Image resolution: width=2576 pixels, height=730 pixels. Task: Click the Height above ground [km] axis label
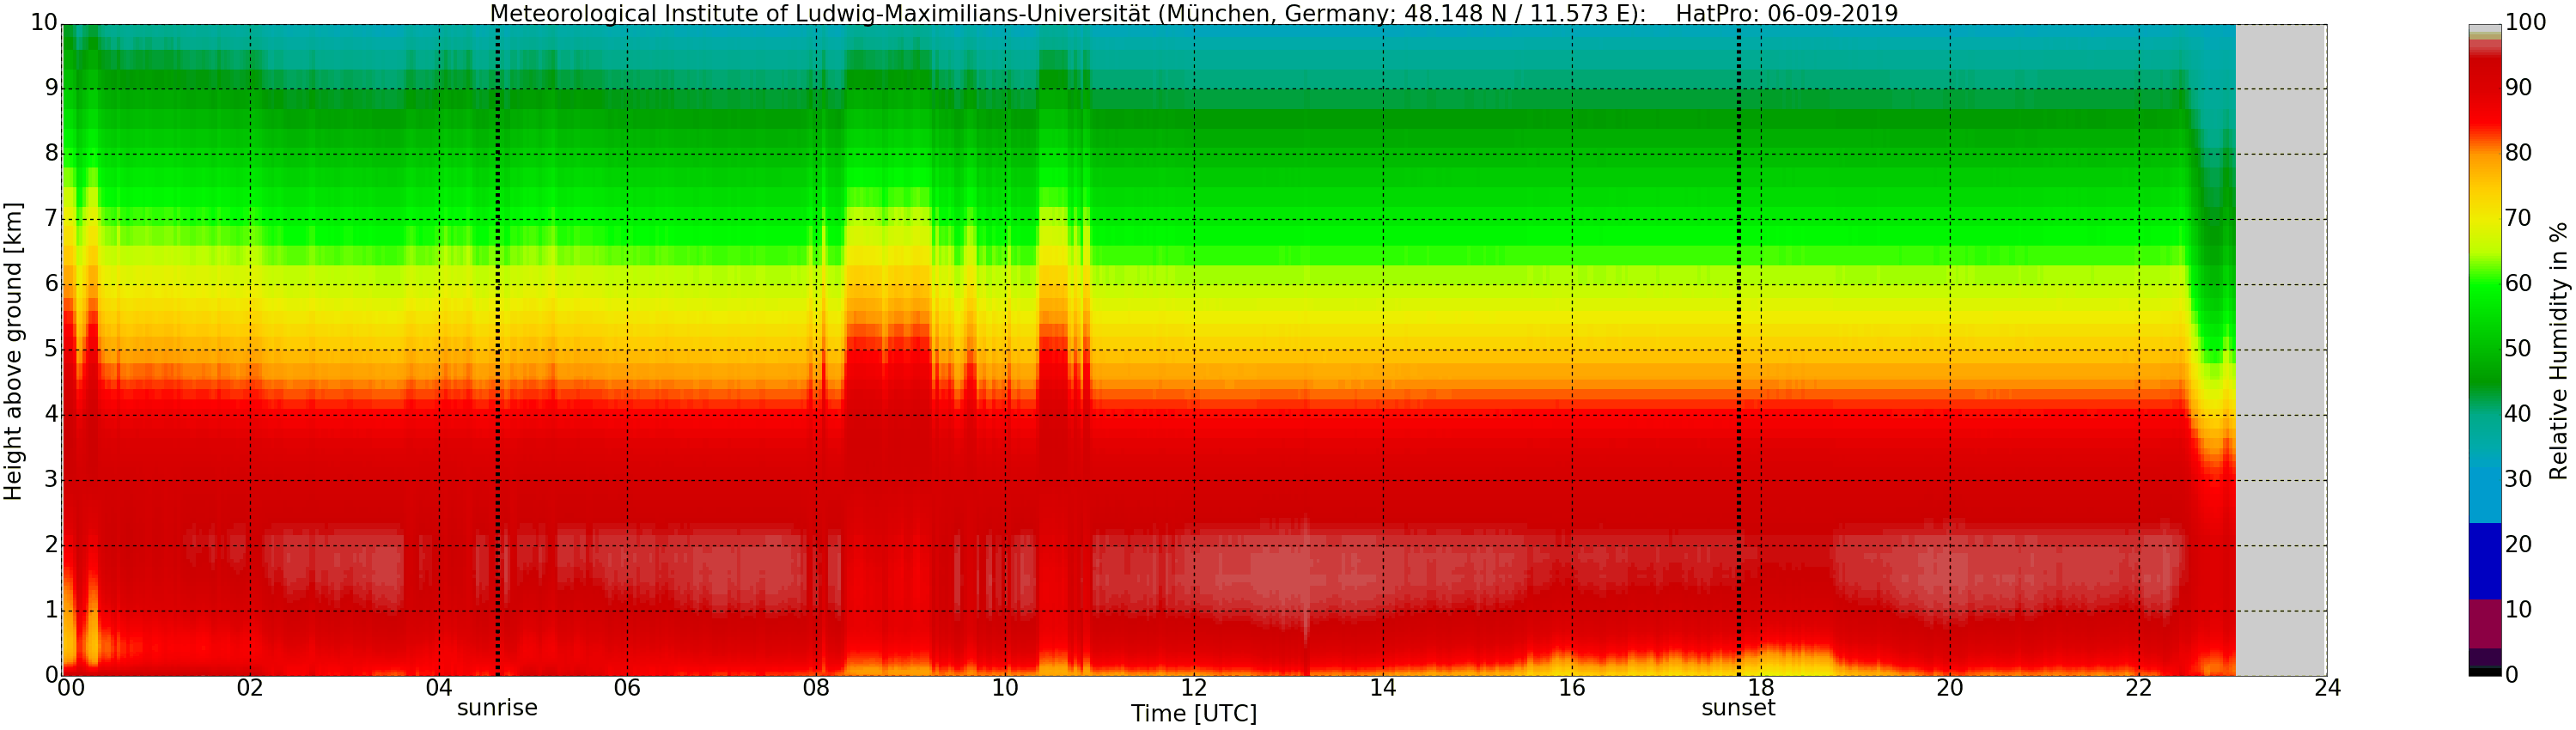[13, 351]
